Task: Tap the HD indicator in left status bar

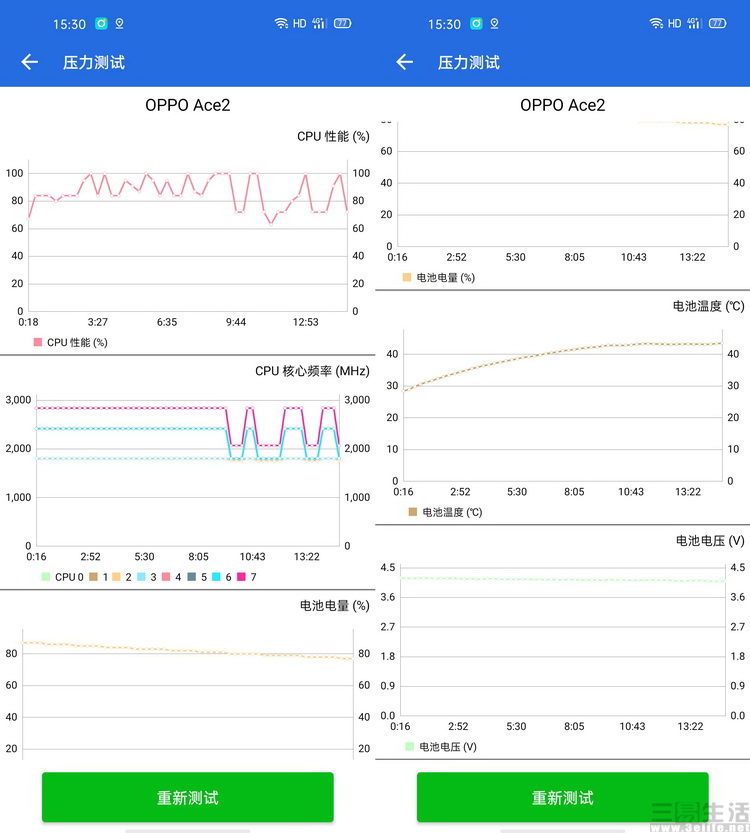Action: (x=300, y=23)
